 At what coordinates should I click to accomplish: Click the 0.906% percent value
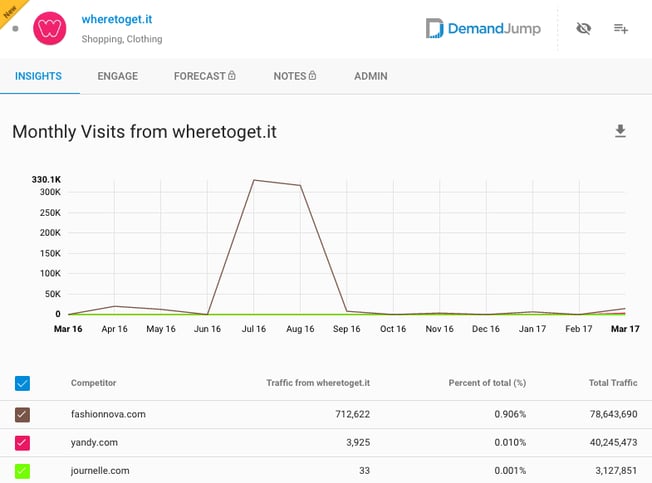pyautogui.click(x=510, y=414)
